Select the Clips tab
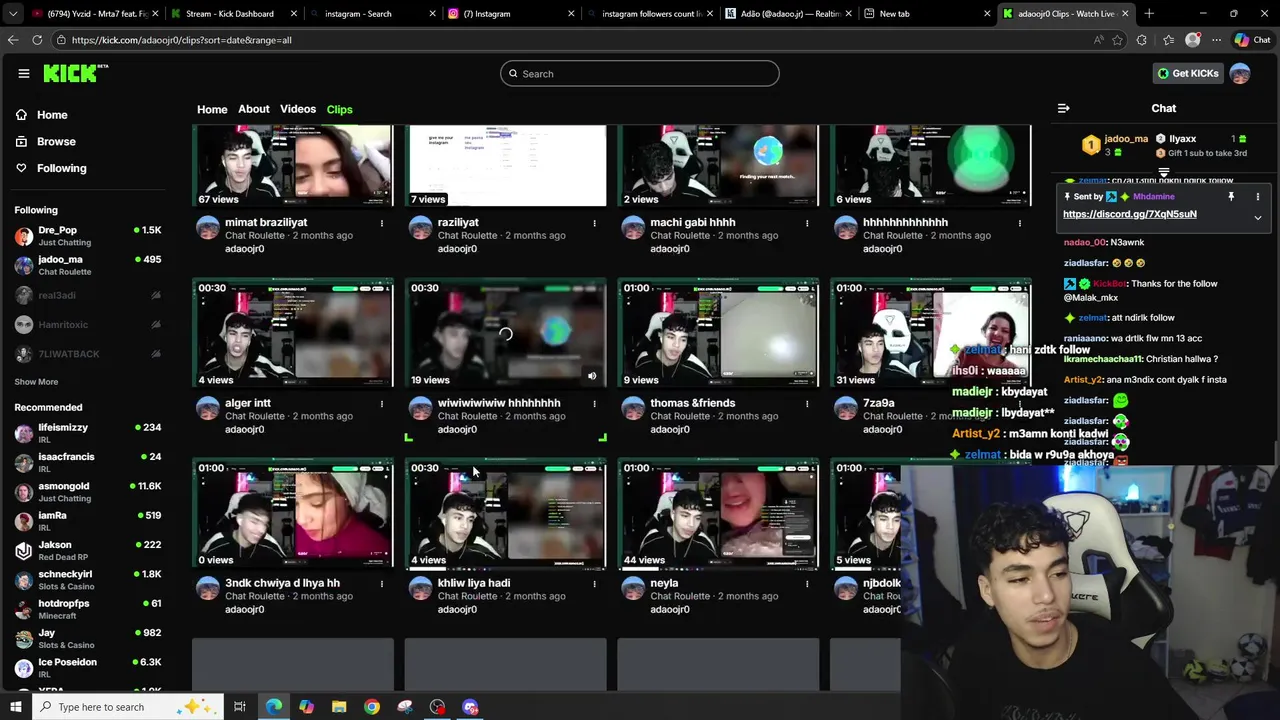This screenshot has width=1280, height=720. click(x=339, y=109)
